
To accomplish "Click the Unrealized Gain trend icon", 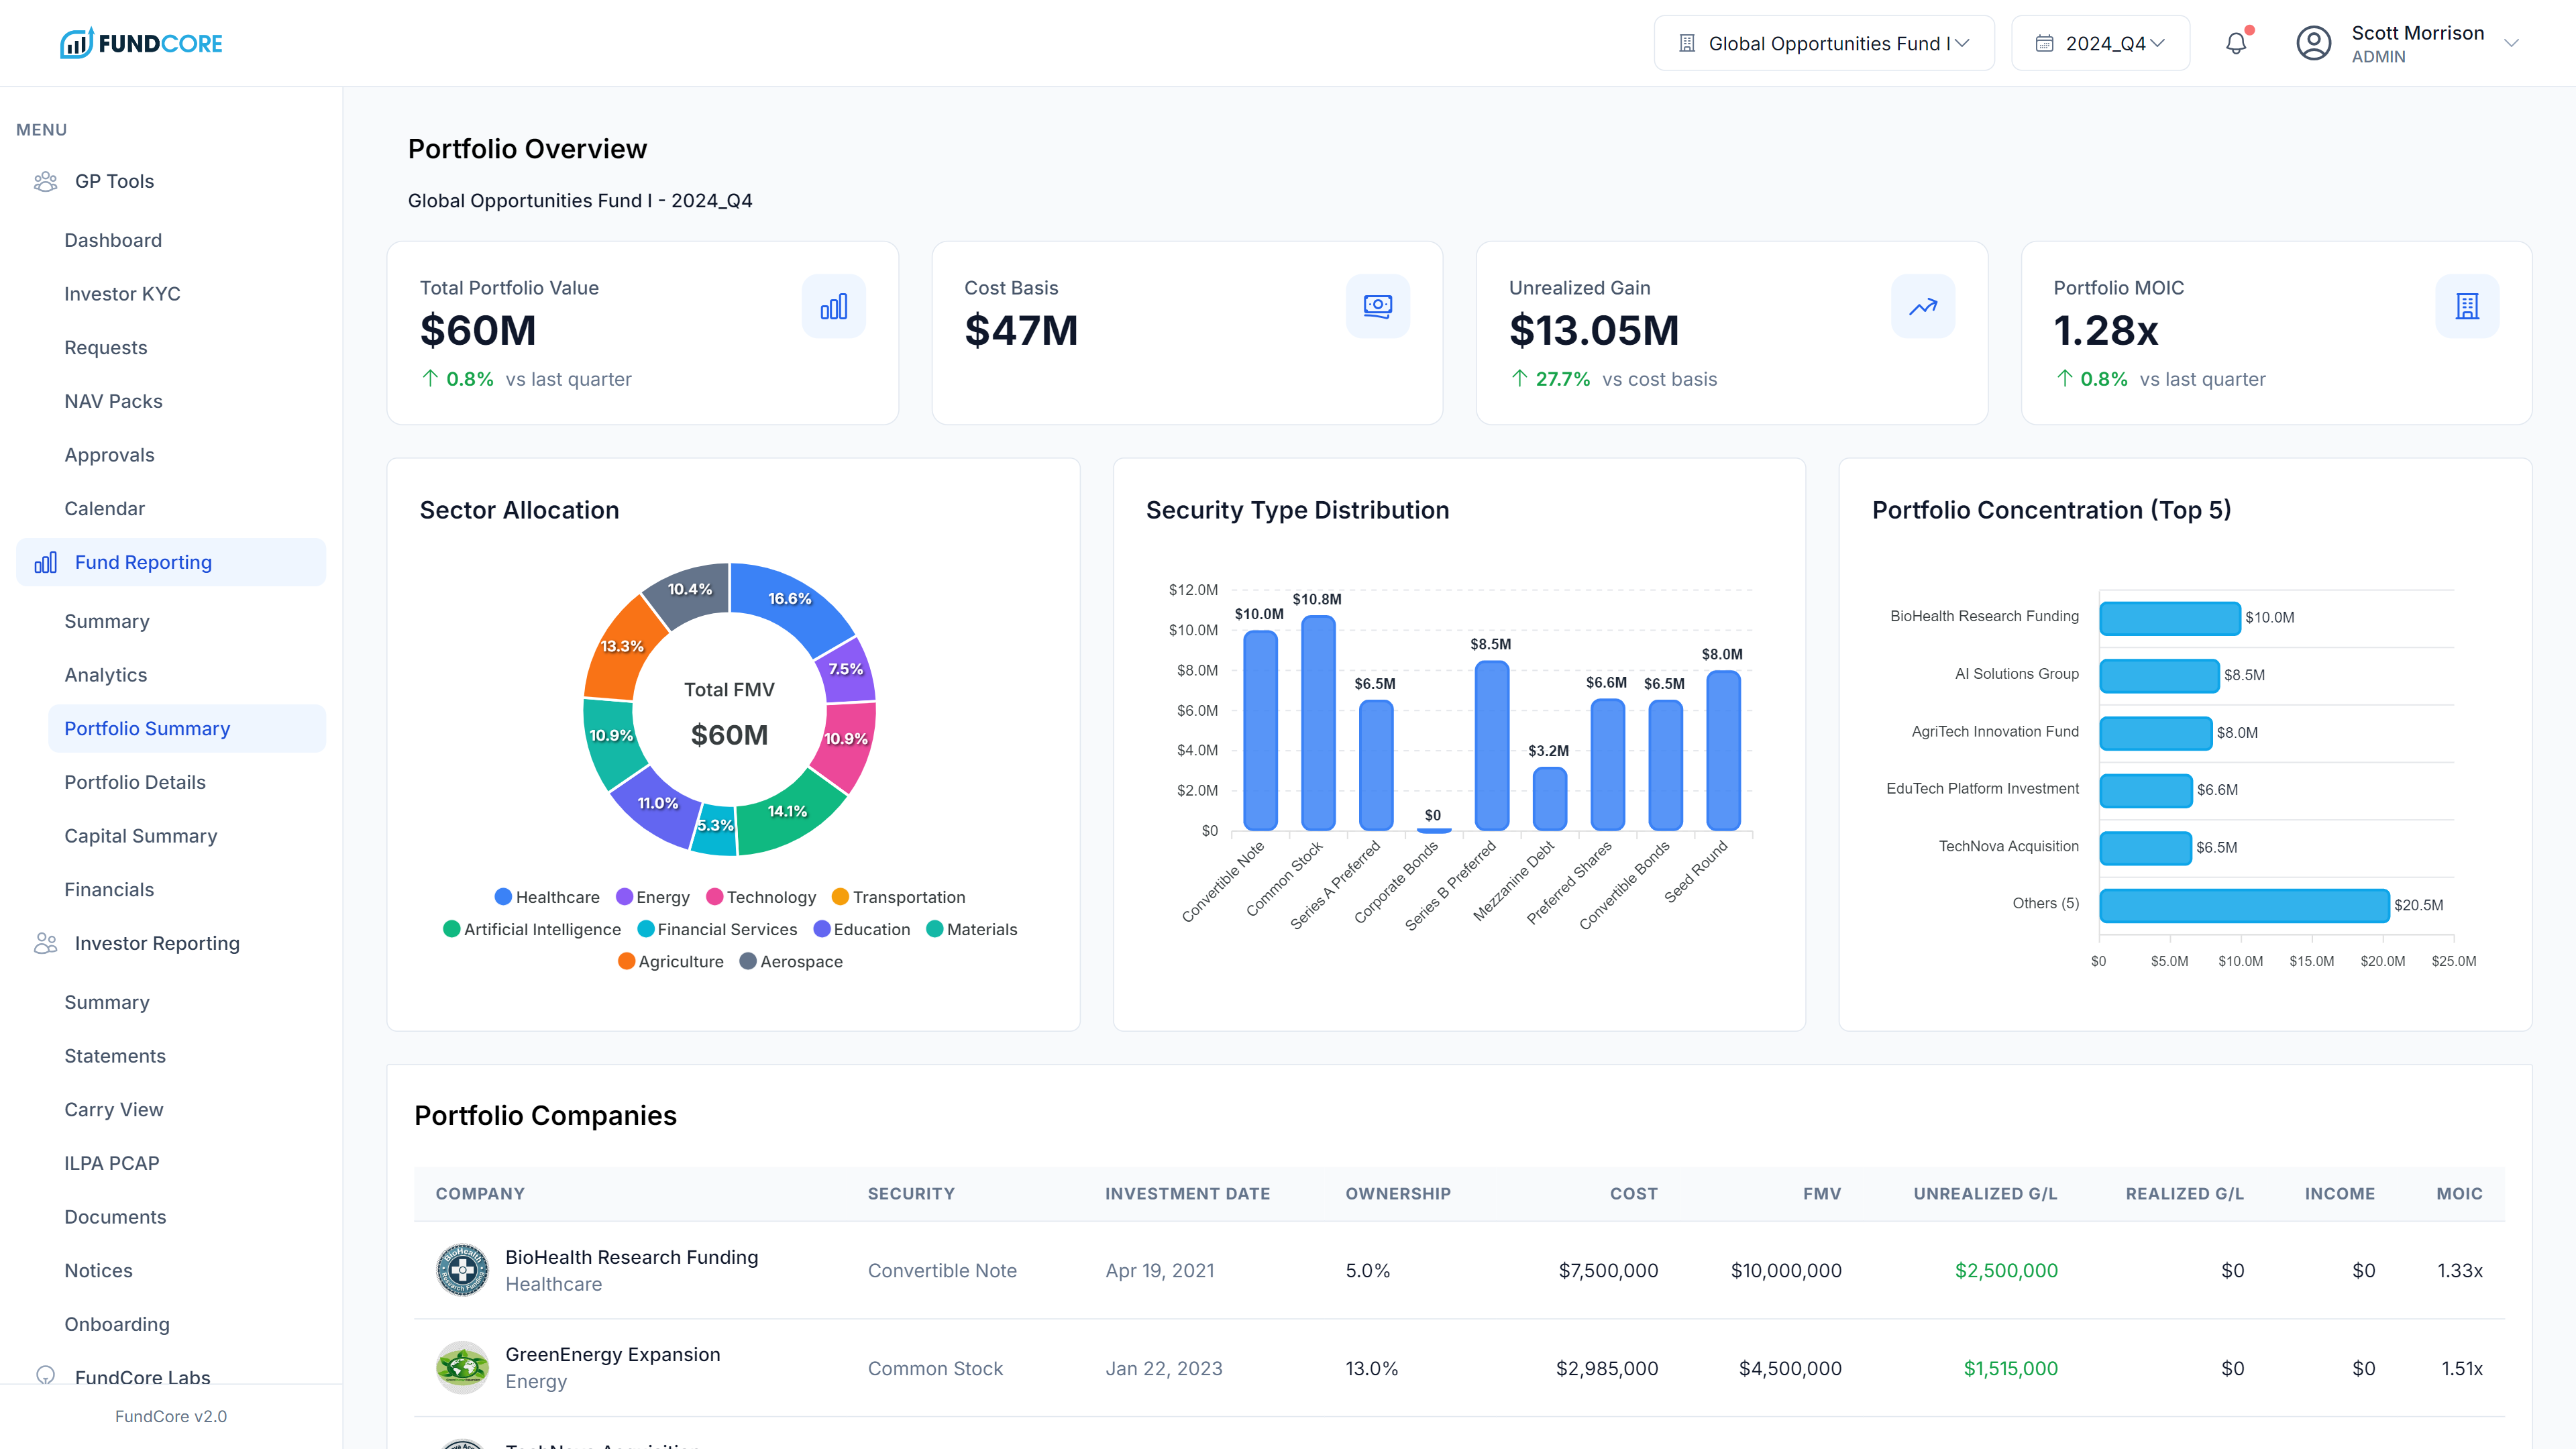I will (1923, 306).
